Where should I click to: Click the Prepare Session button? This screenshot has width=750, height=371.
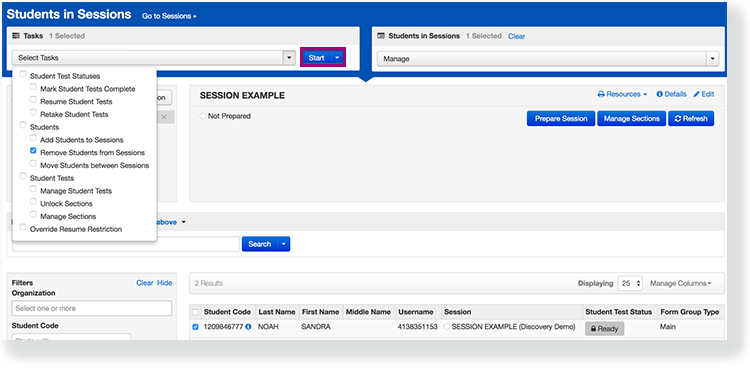pyautogui.click(x=561, y=119)
